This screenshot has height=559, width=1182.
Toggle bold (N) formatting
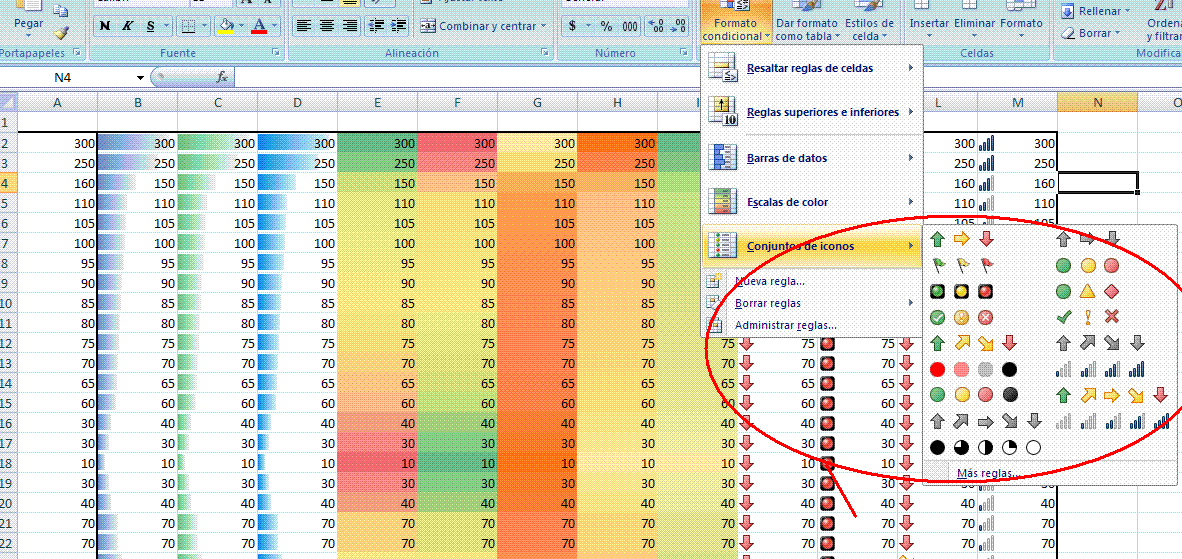click(x=105, y=26)
